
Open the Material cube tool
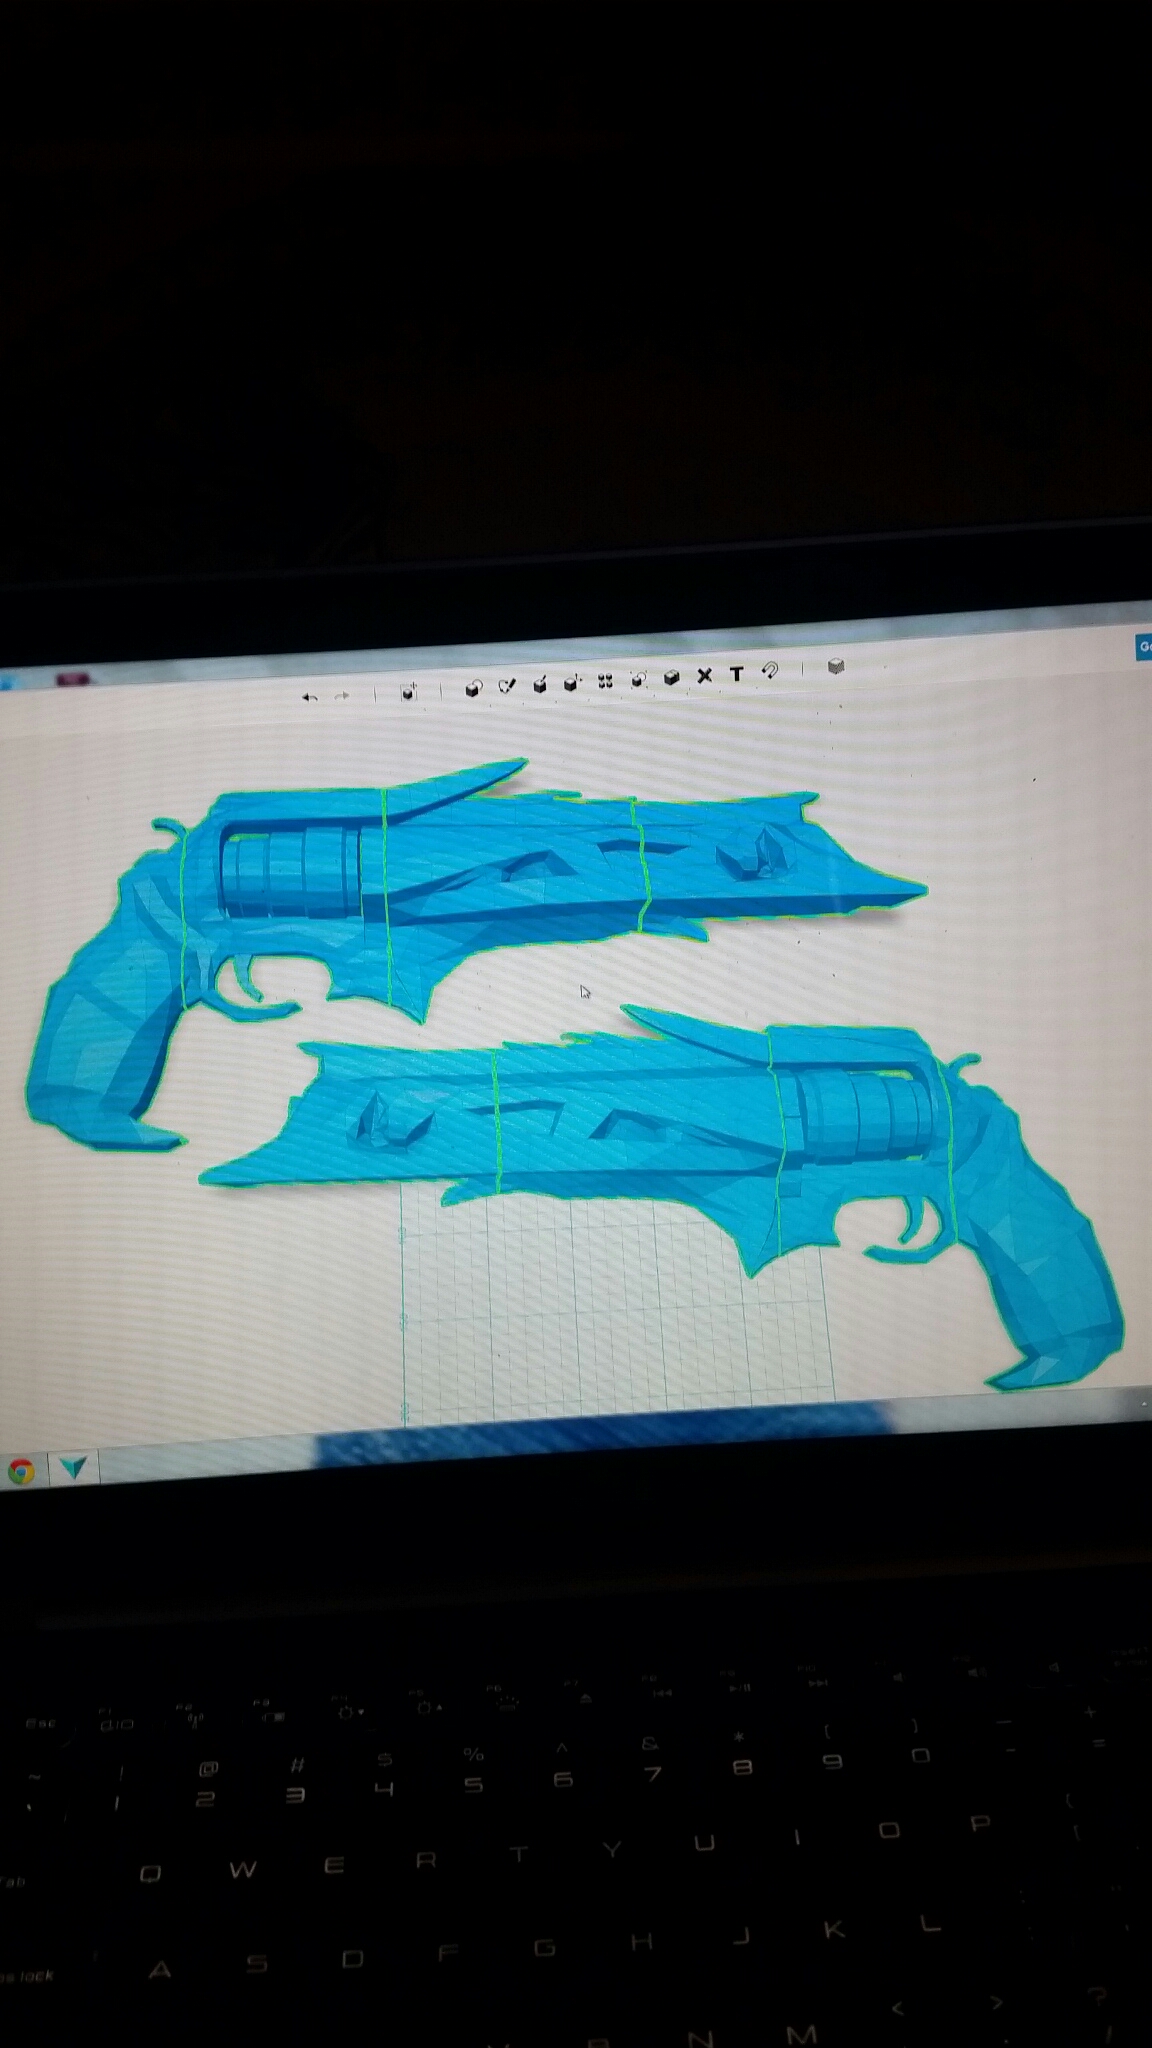coord(836,666)
